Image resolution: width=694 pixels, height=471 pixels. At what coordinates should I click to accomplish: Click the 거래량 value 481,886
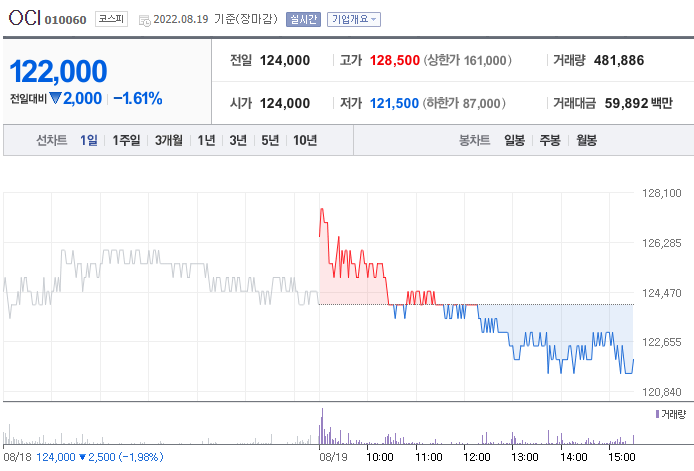[619, 60]
